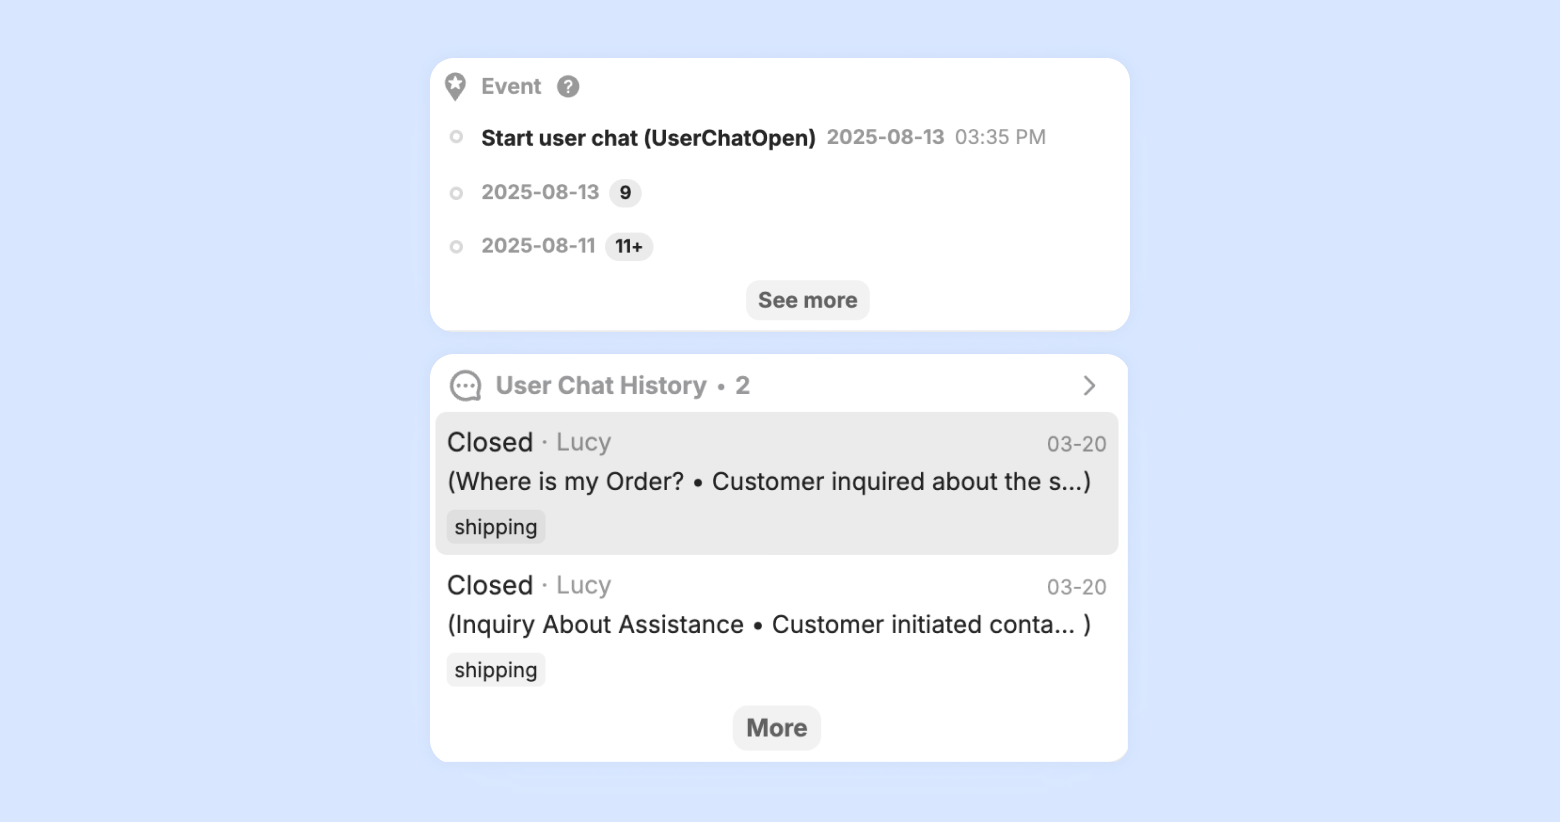Click shipping tag on first closed chat
Image resolution: width=1560 pixels, height=822 pixels.
tap(496, 527)
